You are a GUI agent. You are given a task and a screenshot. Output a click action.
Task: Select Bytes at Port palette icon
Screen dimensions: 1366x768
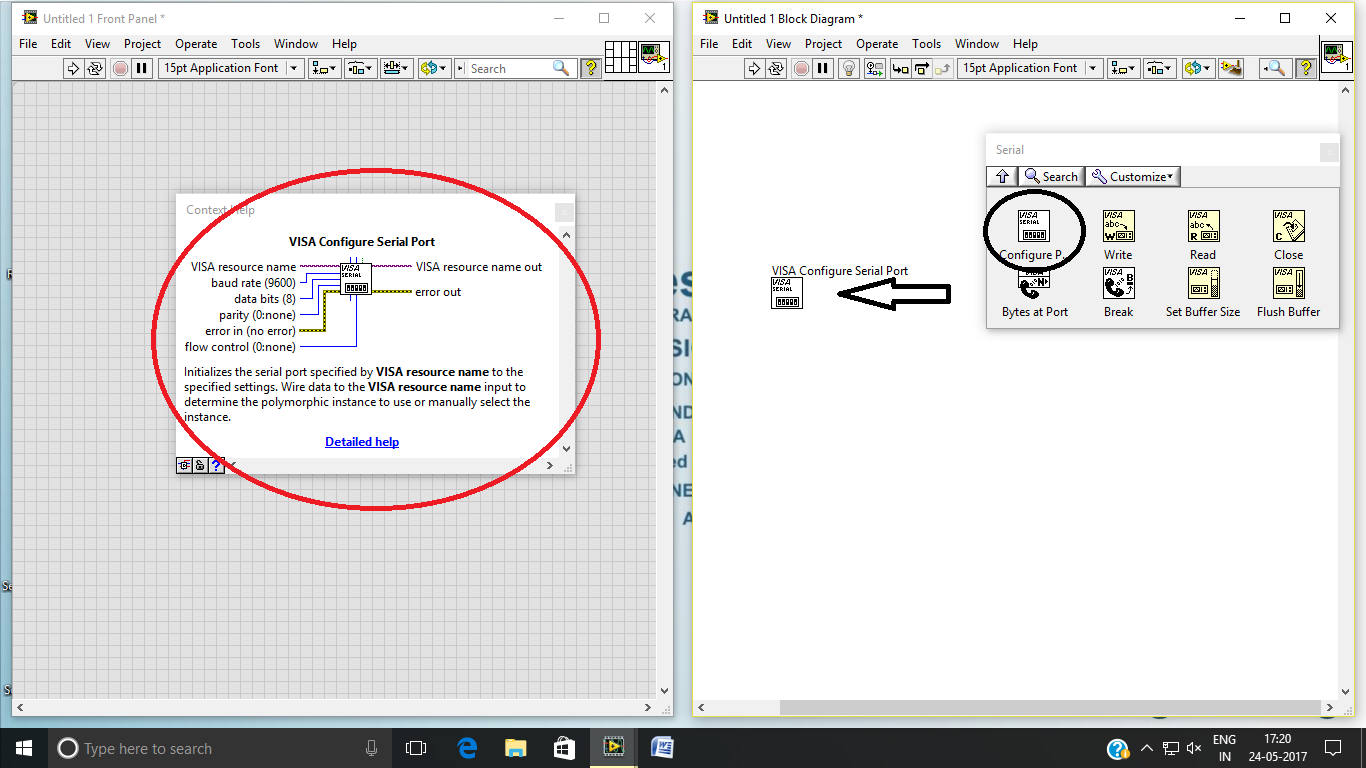pos(1034,284)
